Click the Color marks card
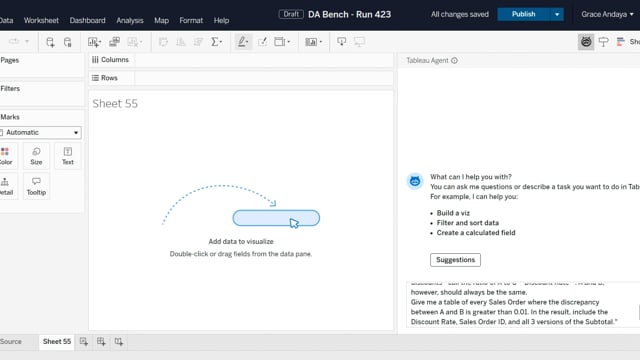The width and height of the screenshot is (640, 360). pos(6,156)
